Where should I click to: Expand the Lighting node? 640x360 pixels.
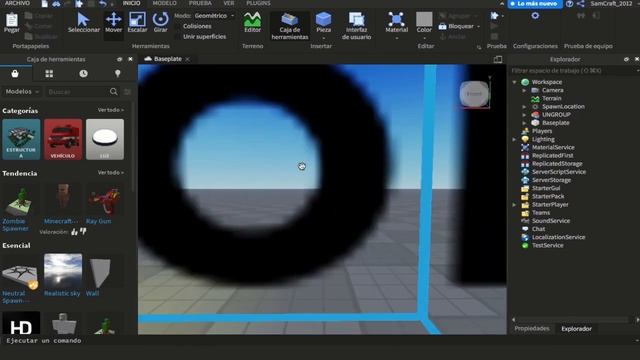click(x=514, y=139)
